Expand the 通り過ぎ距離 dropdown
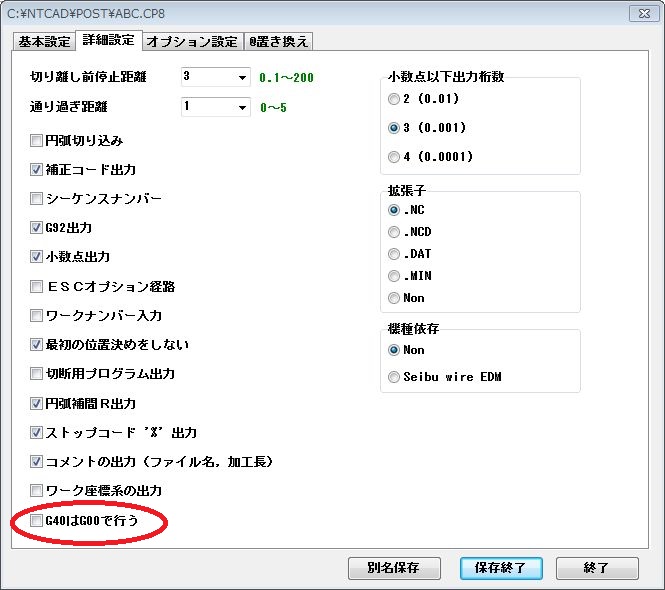This screenshot has width=665, height=590. point(242,107)
